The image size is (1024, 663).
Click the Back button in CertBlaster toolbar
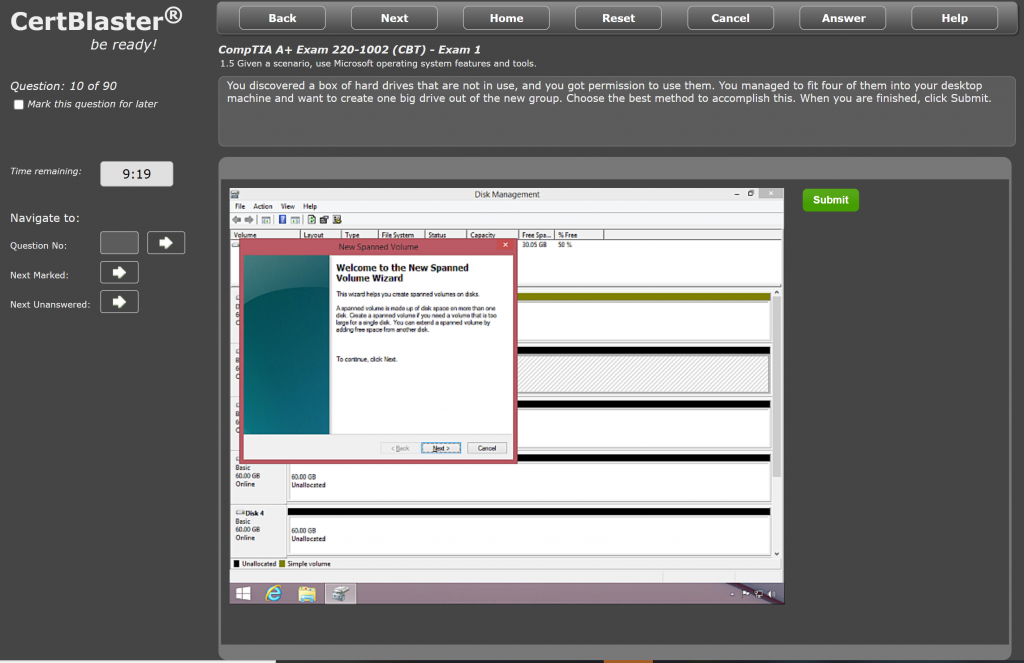[282, 18]
